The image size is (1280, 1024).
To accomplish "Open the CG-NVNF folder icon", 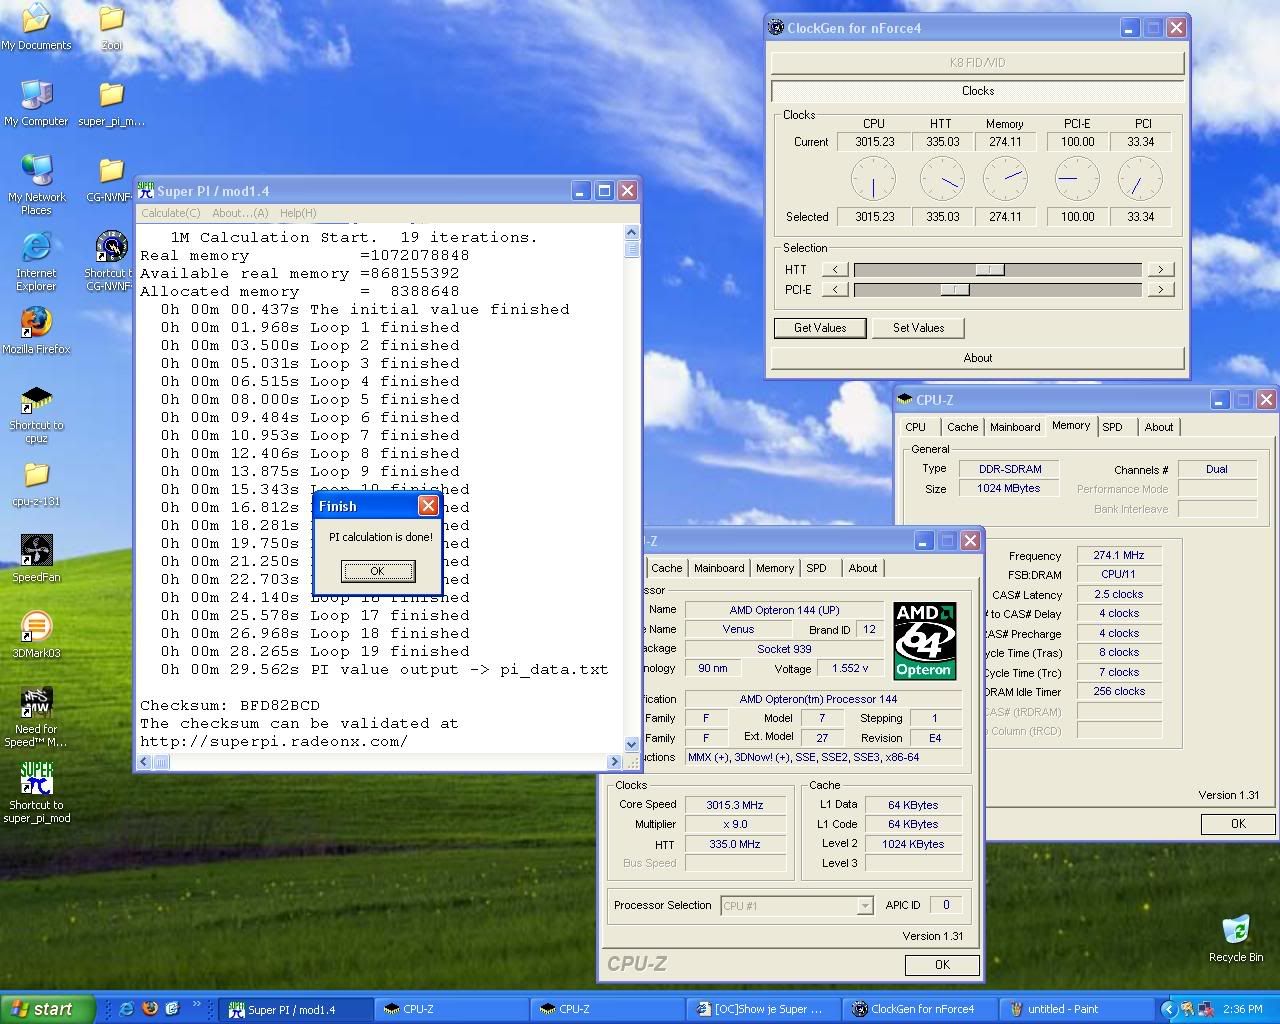I will pyautogui.click(x=110, y=180).
